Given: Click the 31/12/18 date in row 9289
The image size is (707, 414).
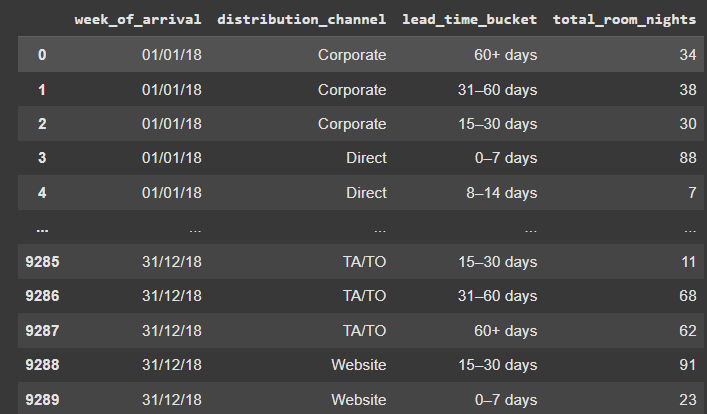Looking at the screenshot, I should [x=172, y=400].
